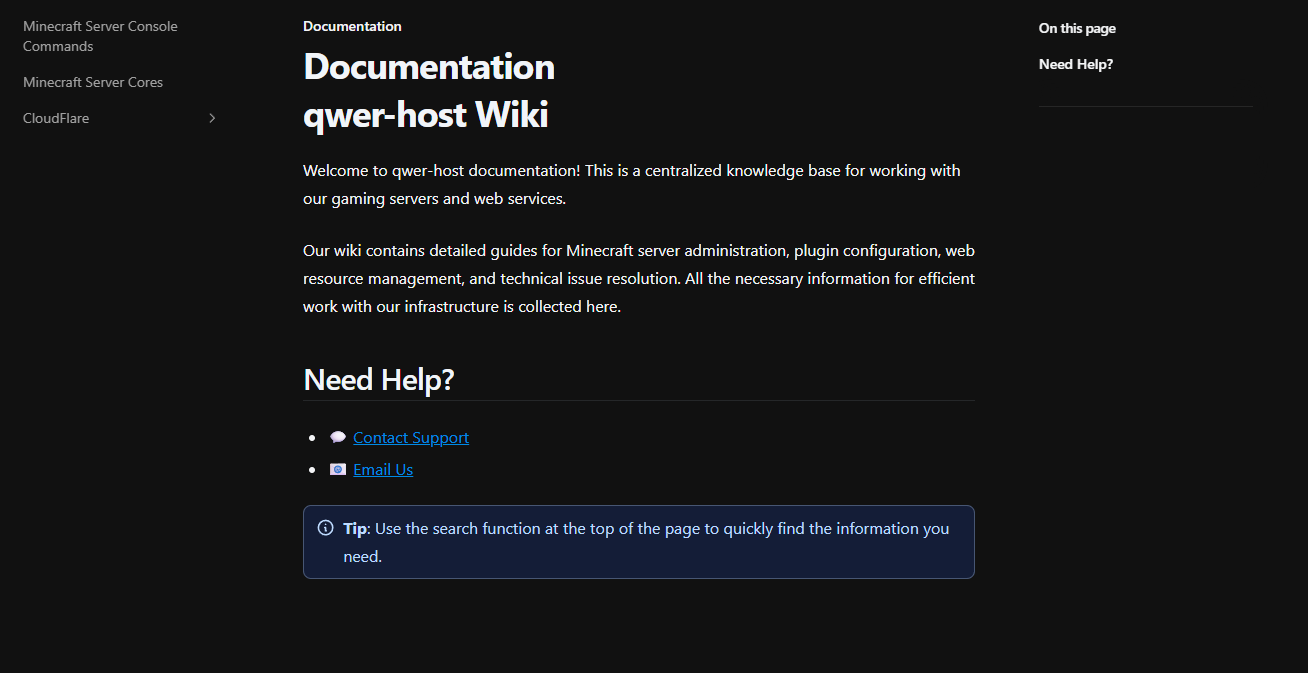Click the On this page header
The image size is (1308, 673).
coord(1077,28)
